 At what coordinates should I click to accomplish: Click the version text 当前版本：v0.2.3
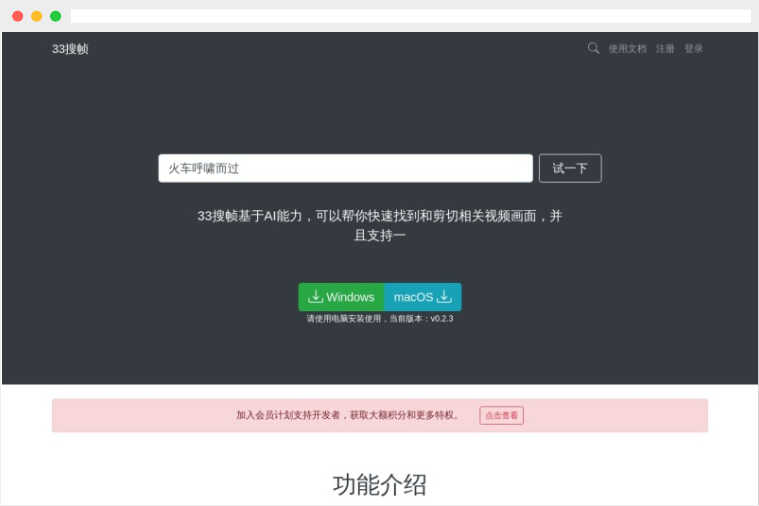coord(422,319)
